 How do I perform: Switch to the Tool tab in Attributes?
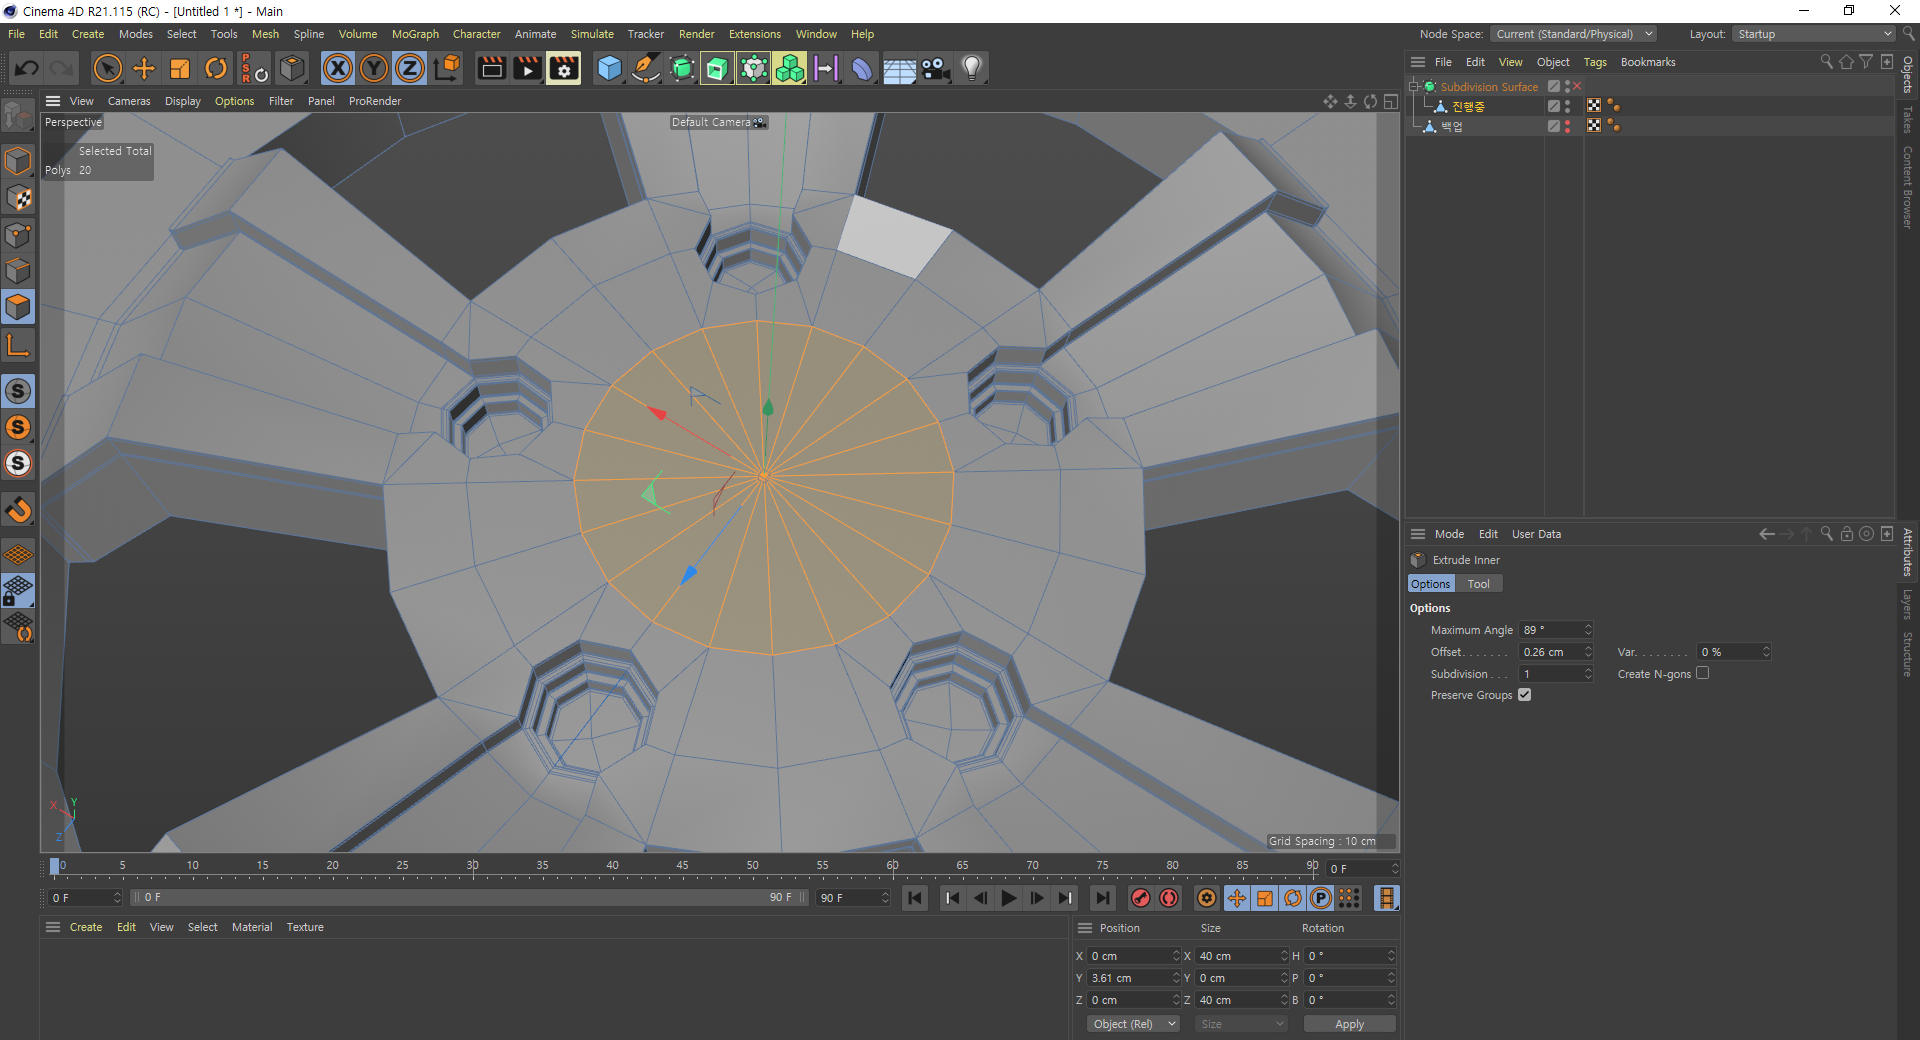pyautogui.click(x=1478, y=584)
